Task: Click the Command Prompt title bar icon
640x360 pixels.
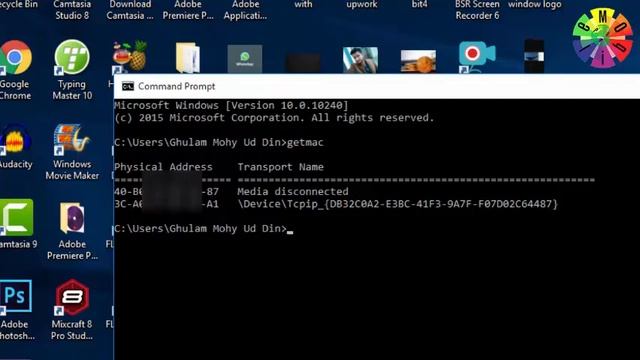Action: (x=128, y=86)
